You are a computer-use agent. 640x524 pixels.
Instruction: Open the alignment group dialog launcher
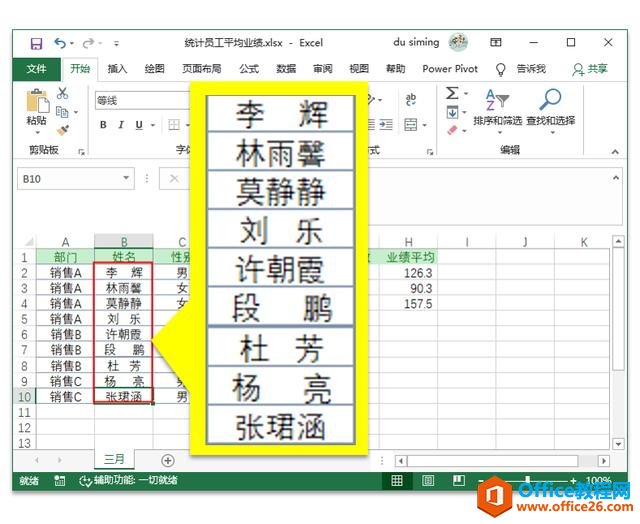(x=429, y=152)
